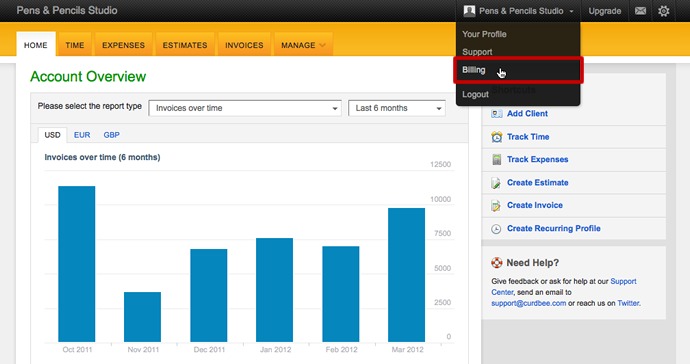Open the ESTIMATES tab
690x364 pixels.
(185, 45)
